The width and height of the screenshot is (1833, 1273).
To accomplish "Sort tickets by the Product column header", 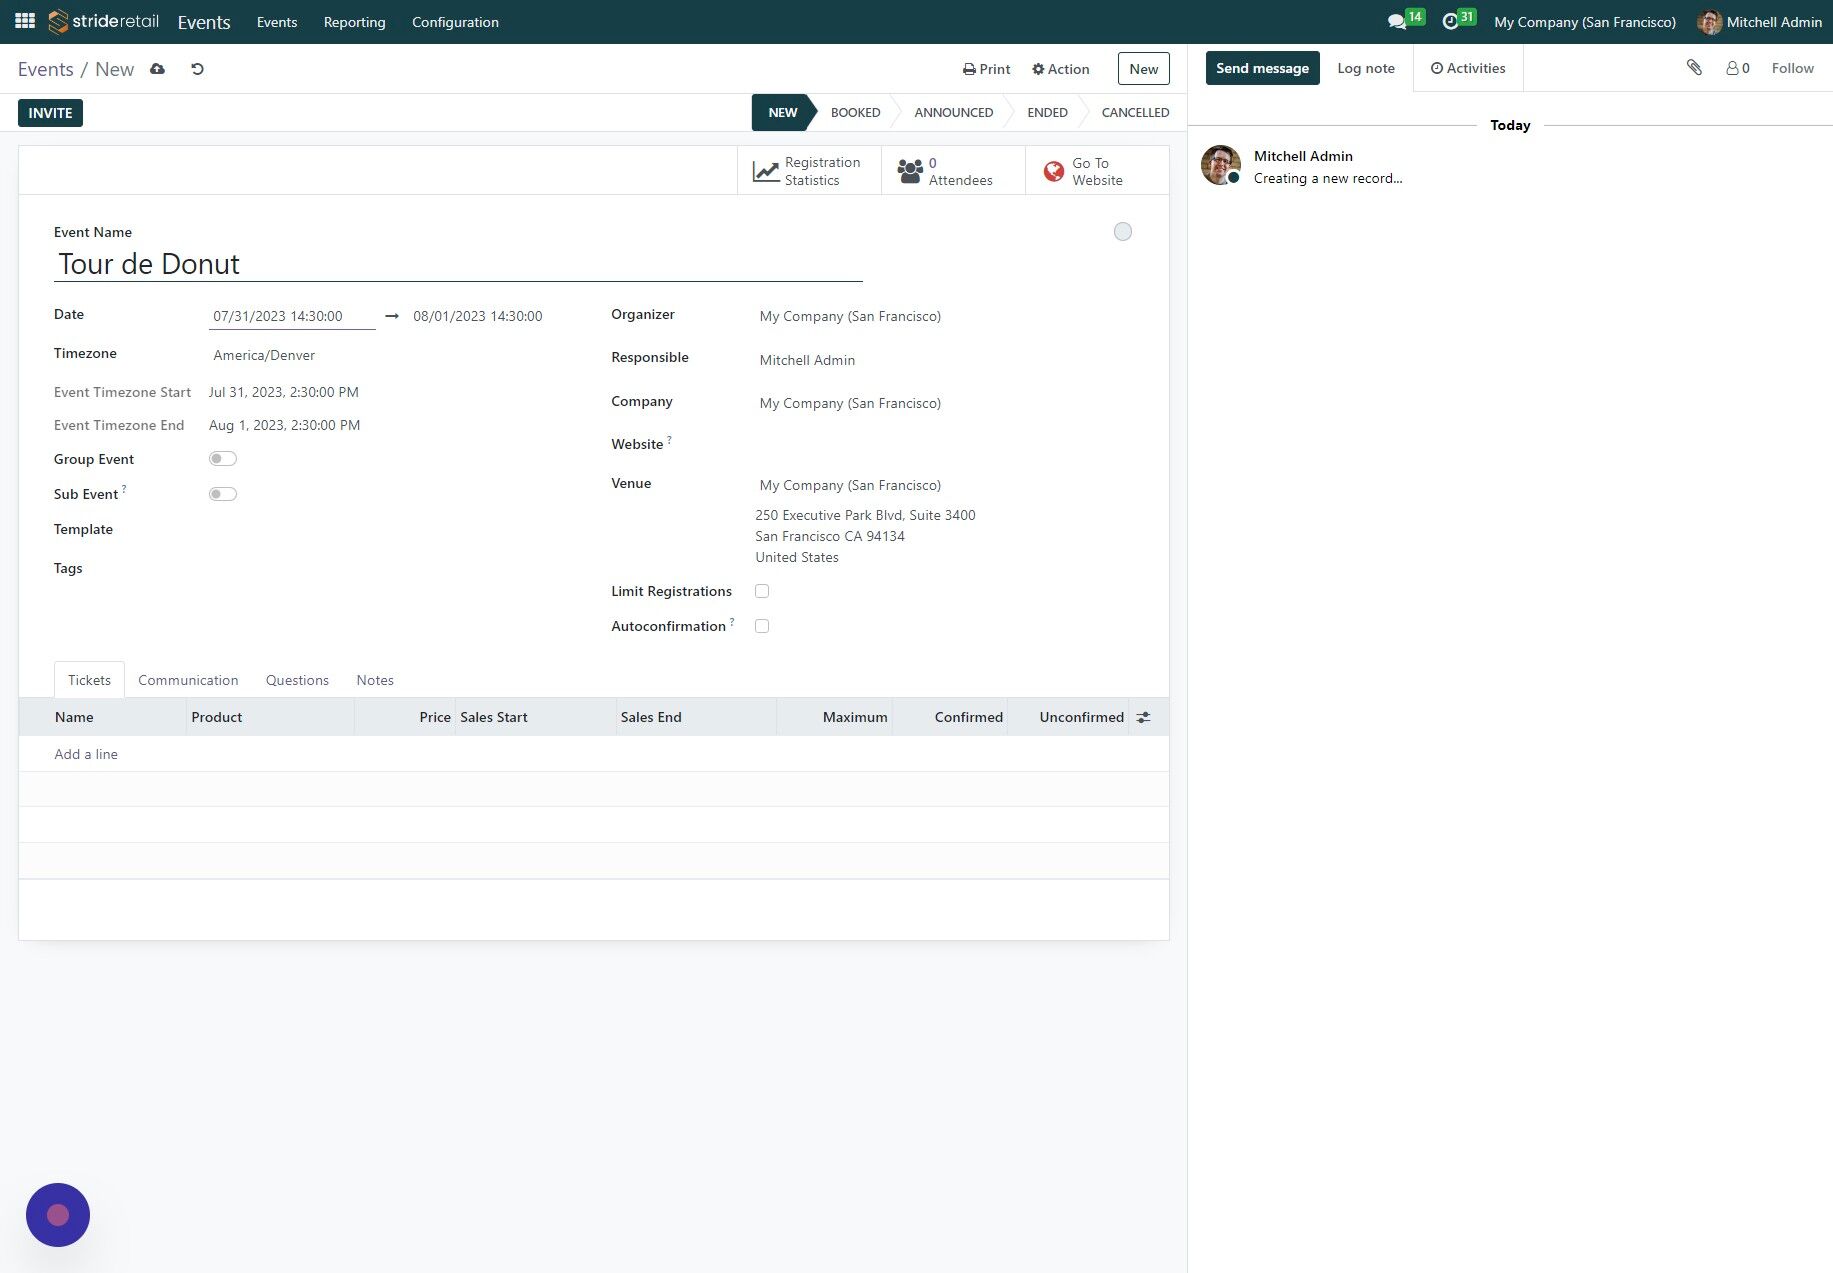I will (x=270, y=717).
